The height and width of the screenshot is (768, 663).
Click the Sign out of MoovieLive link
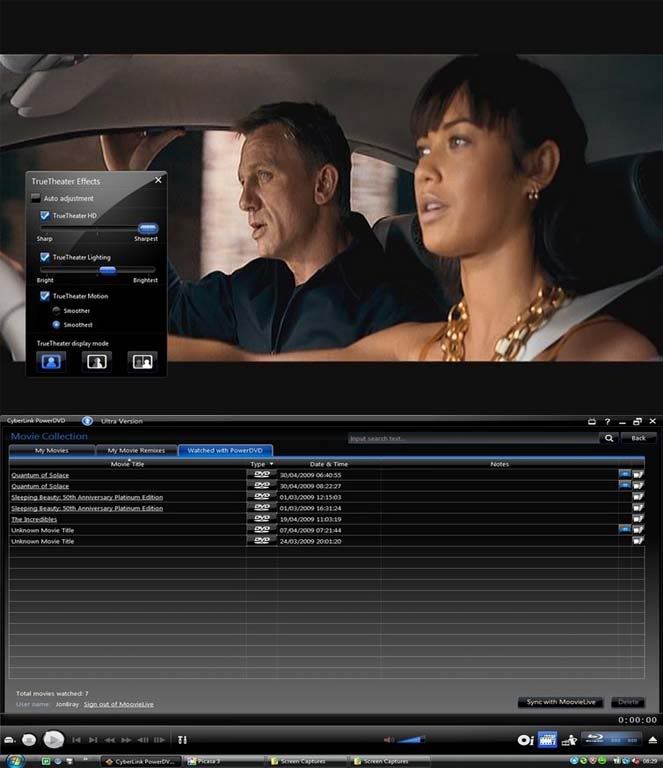[x=118, y=704]
